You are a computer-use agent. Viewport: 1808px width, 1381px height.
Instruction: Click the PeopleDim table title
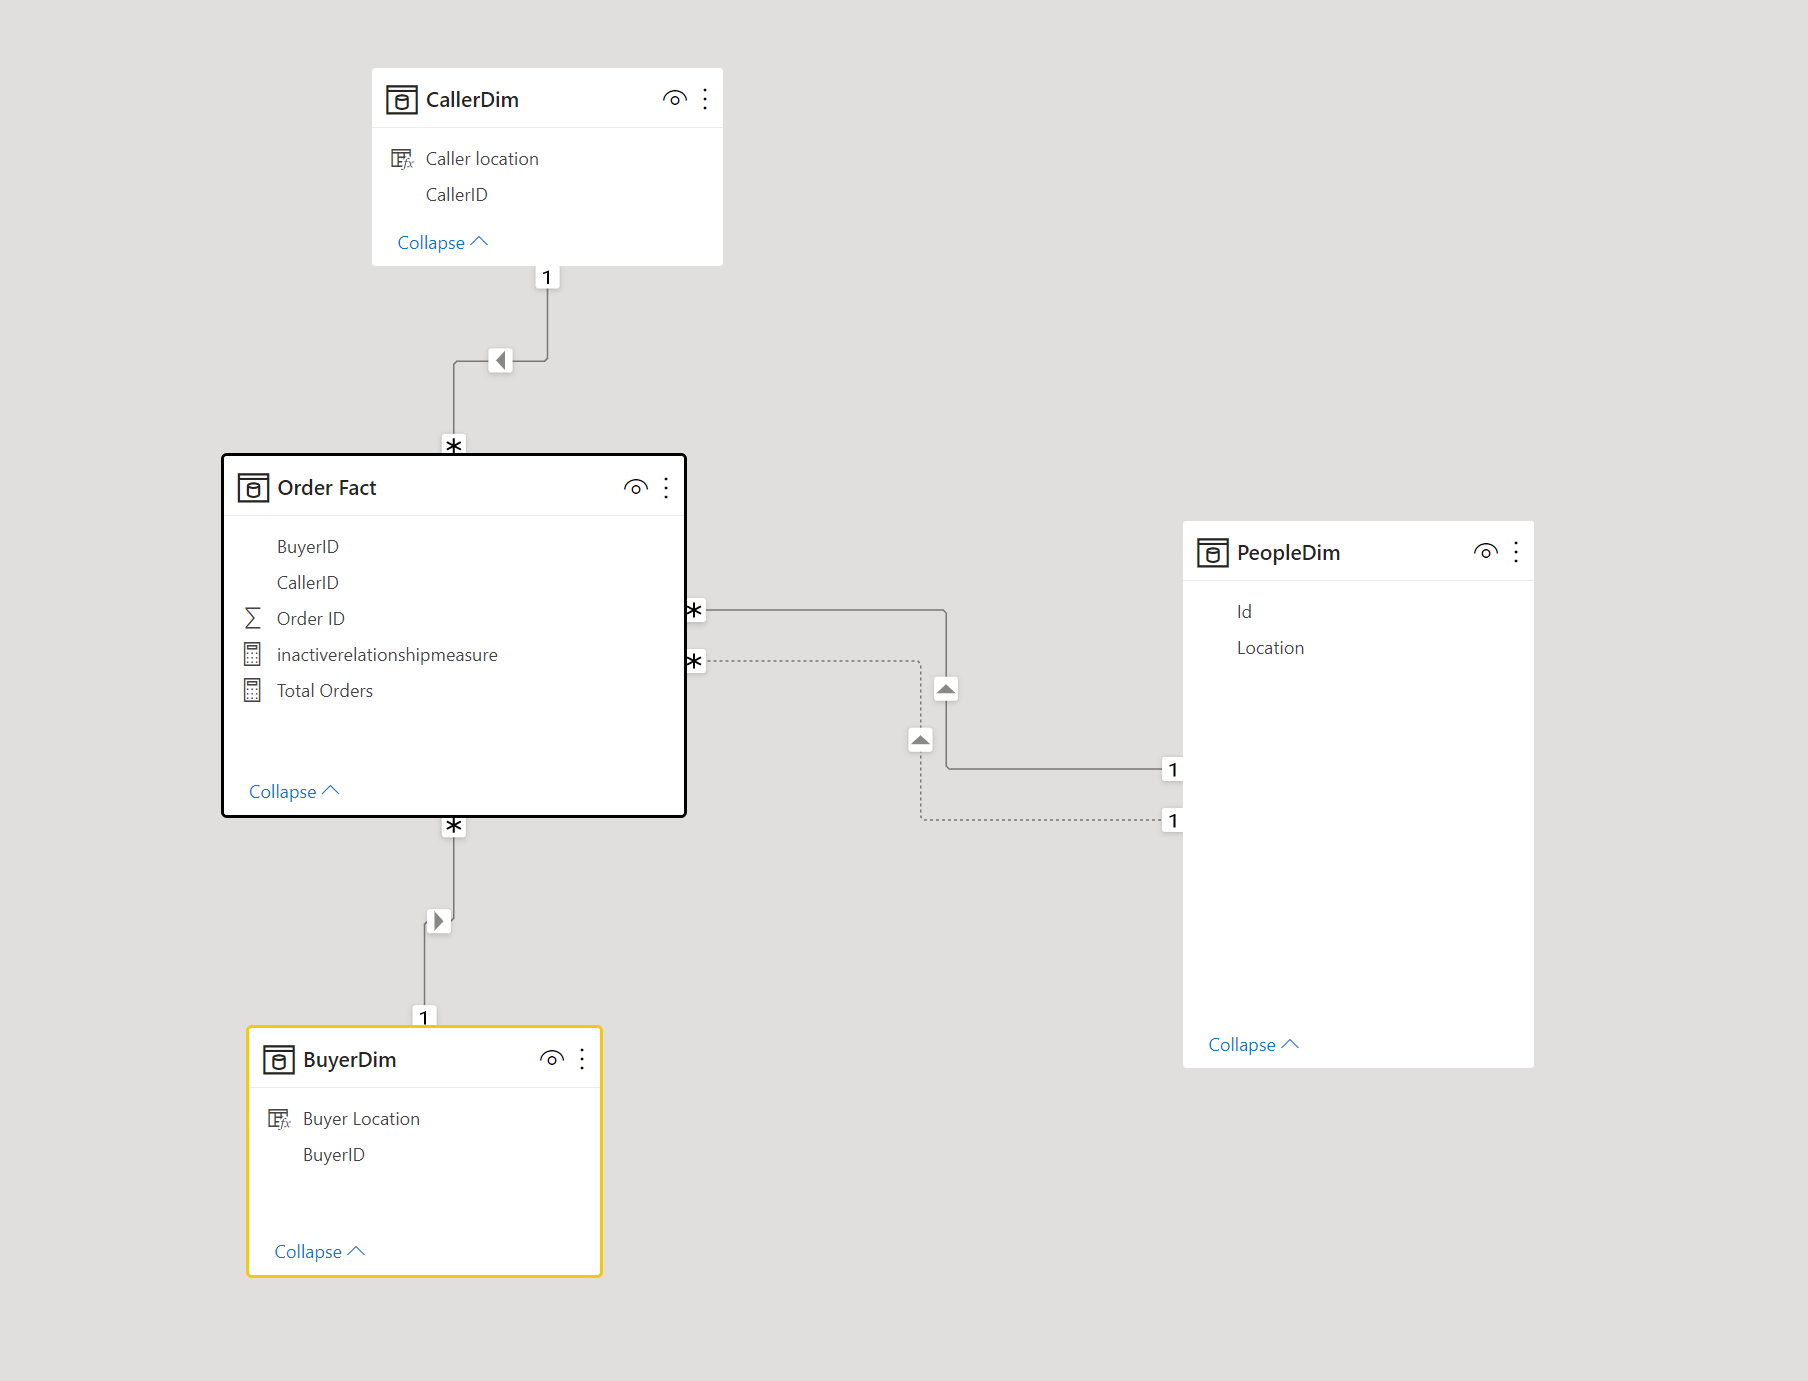(x=1288, y=553)
